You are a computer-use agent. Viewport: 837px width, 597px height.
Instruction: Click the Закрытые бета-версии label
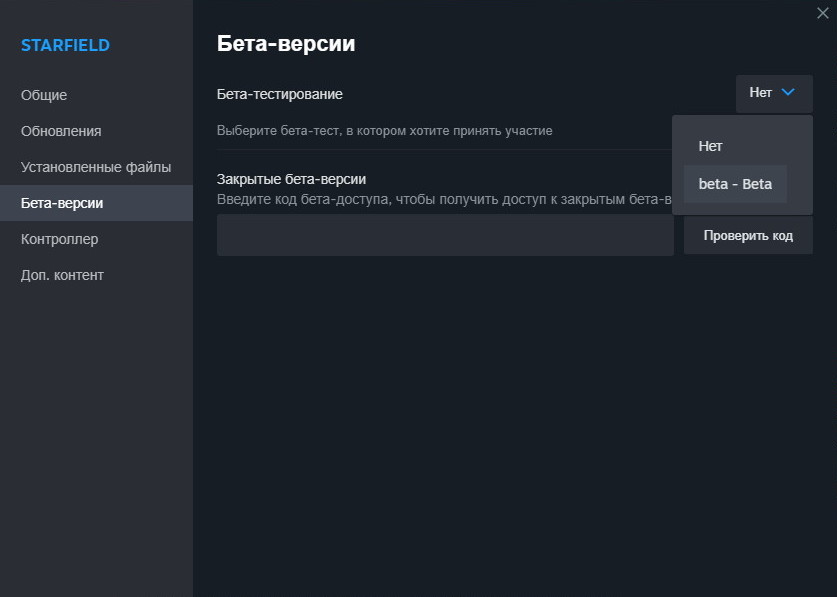pos(291,179)
